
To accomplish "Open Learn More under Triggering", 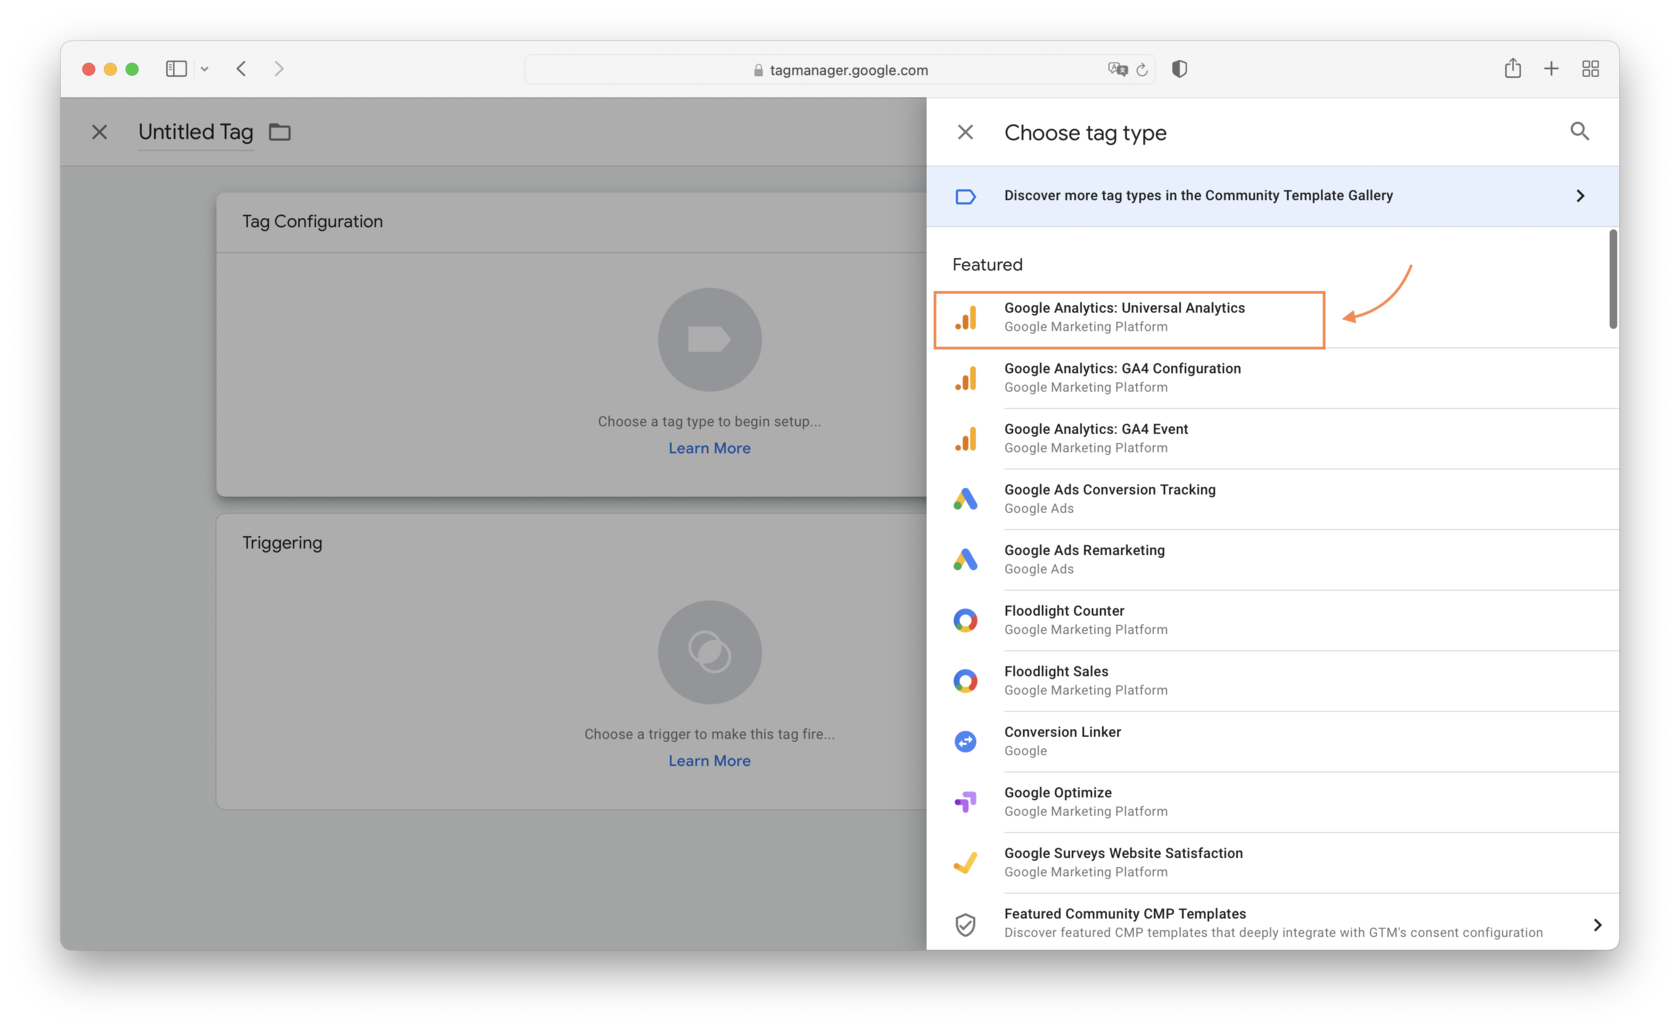I will tap(709, 761).
